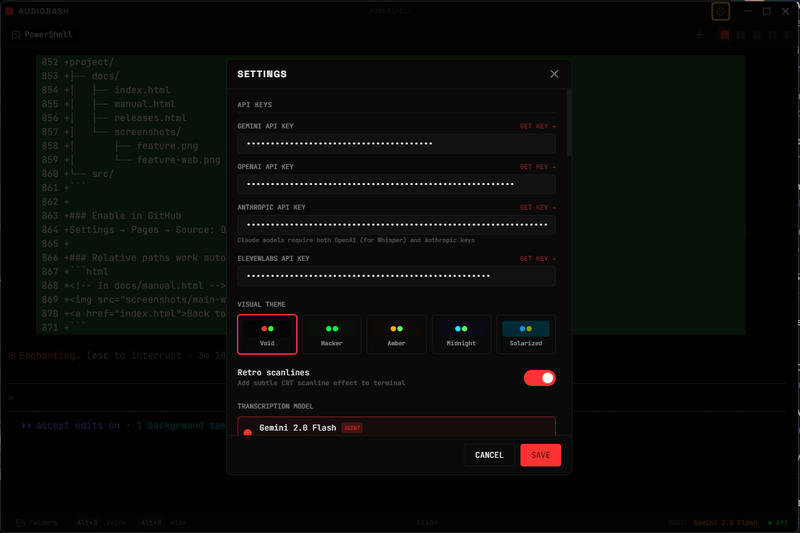Screen dimensions: 800x533
Task: Click the AudioBash red logo icon
Action: (x=9, y=11)
